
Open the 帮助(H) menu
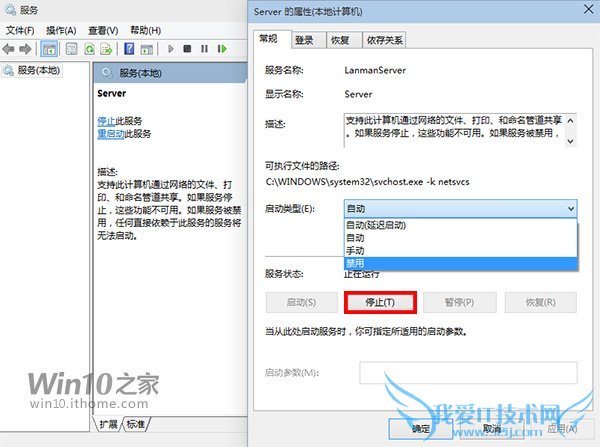pos(145,30)
